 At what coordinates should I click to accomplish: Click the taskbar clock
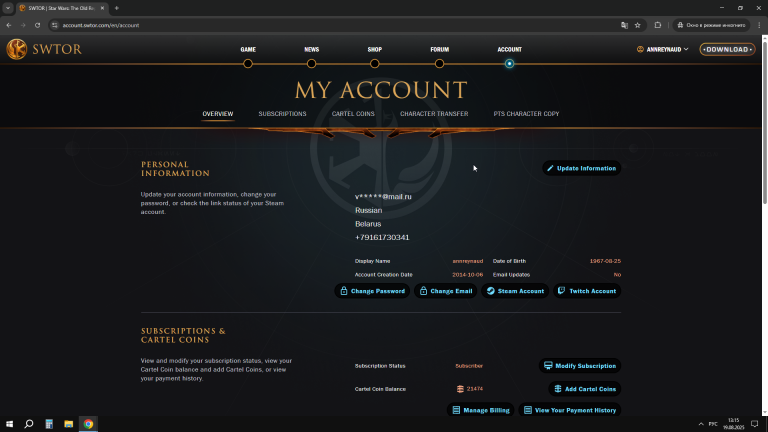click(x=733, y=424)
